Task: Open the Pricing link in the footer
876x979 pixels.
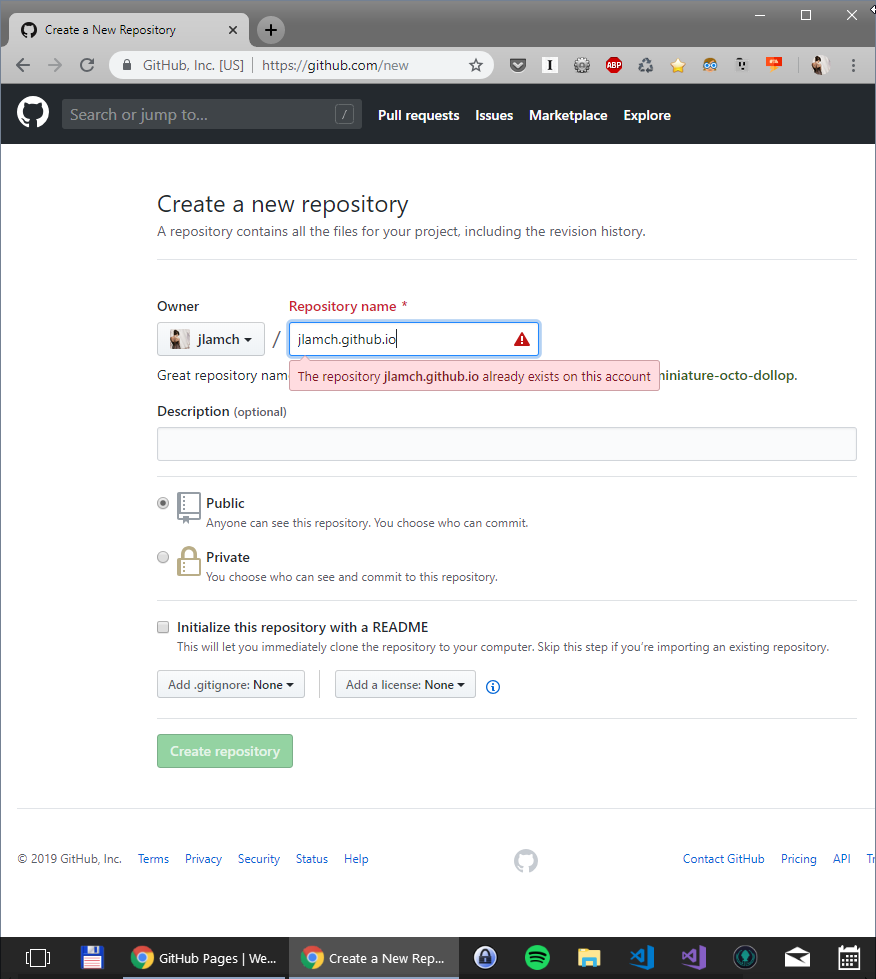Action: pyautogui.click(x=798, y=858)
